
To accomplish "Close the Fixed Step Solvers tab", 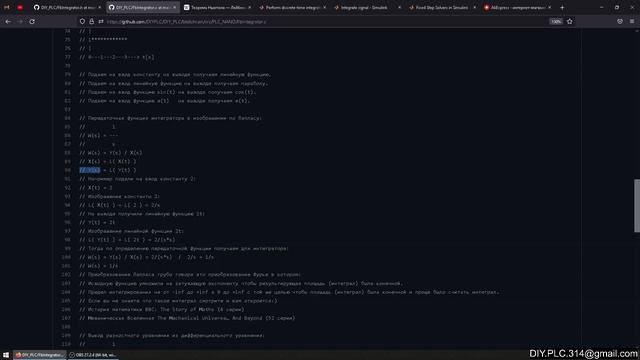I will [x=474, y=7].
